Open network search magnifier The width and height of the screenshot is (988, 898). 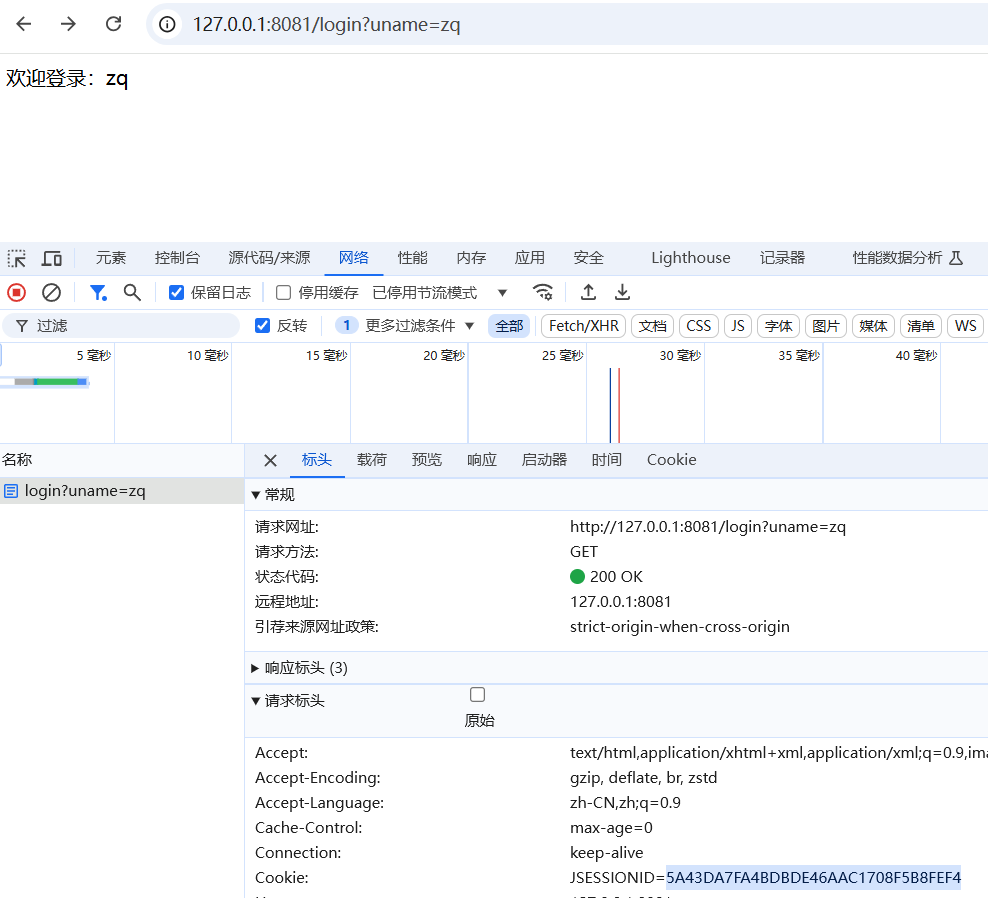(x=132, y=292)
